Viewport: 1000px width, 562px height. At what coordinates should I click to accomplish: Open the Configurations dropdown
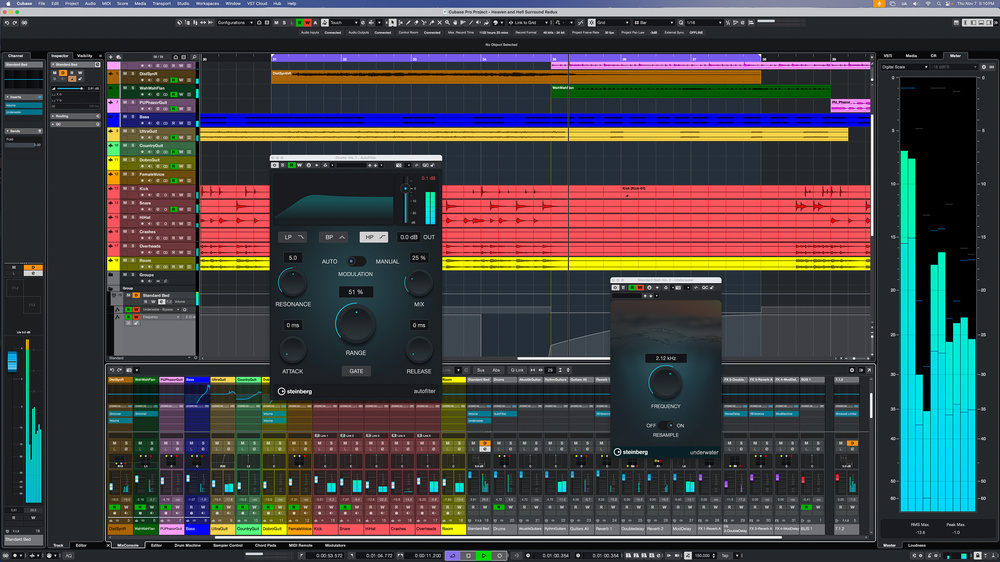point(235,22)
